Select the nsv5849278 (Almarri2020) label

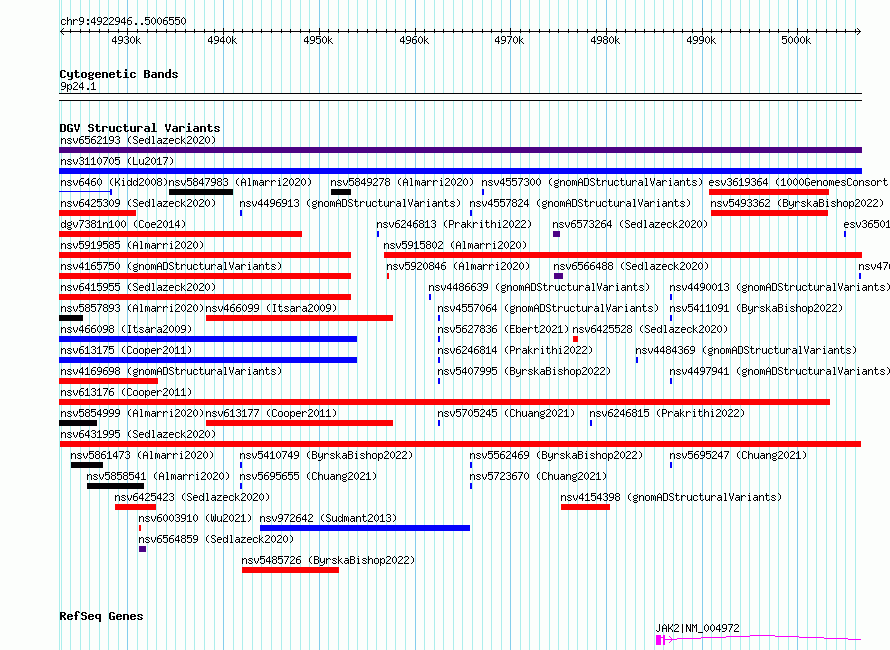click(x=402, y=182)
